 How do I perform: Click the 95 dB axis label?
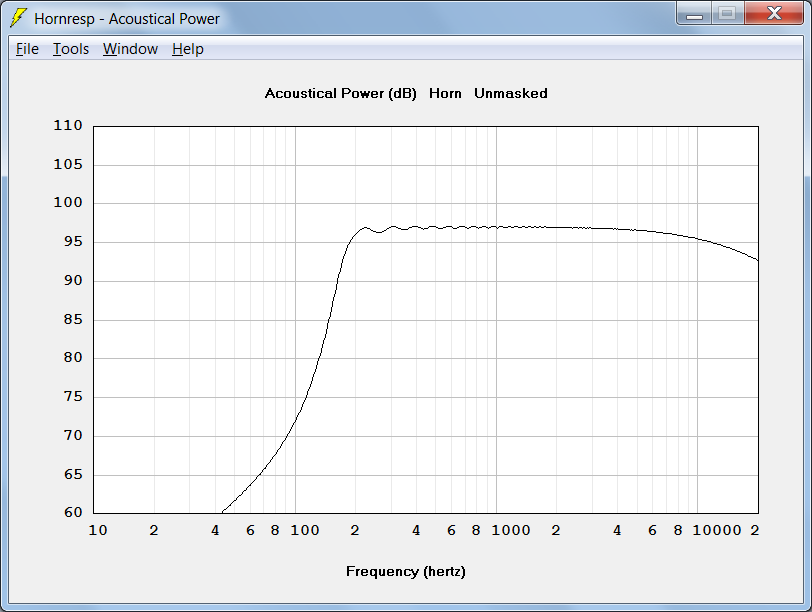tap(73, 242)
